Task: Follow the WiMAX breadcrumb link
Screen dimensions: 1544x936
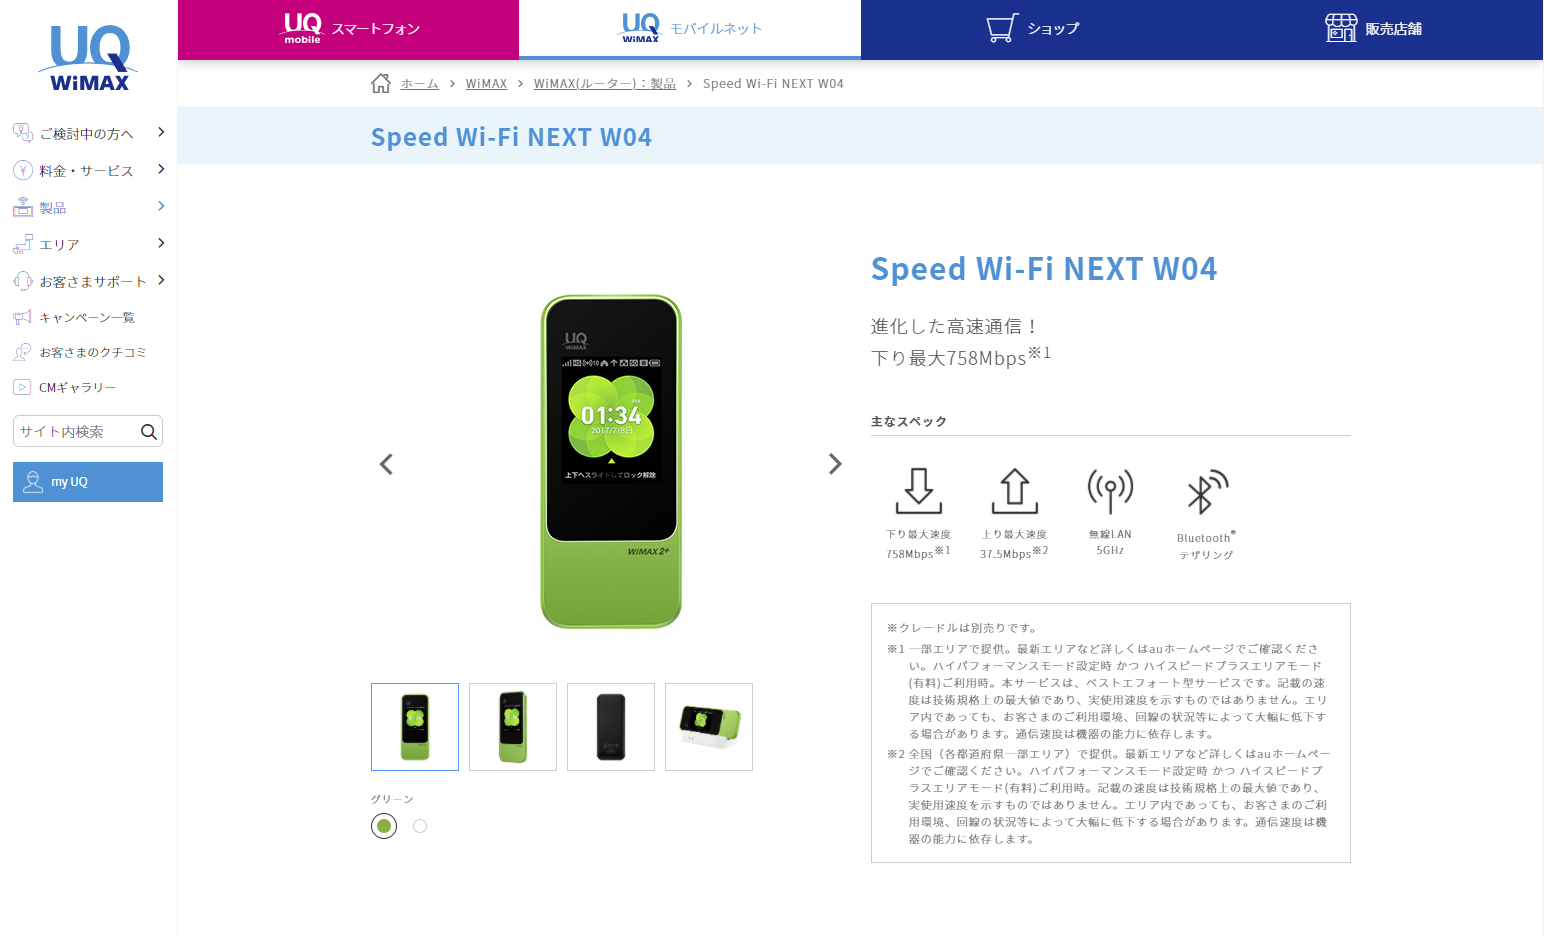Action: (x=486, y=84)
